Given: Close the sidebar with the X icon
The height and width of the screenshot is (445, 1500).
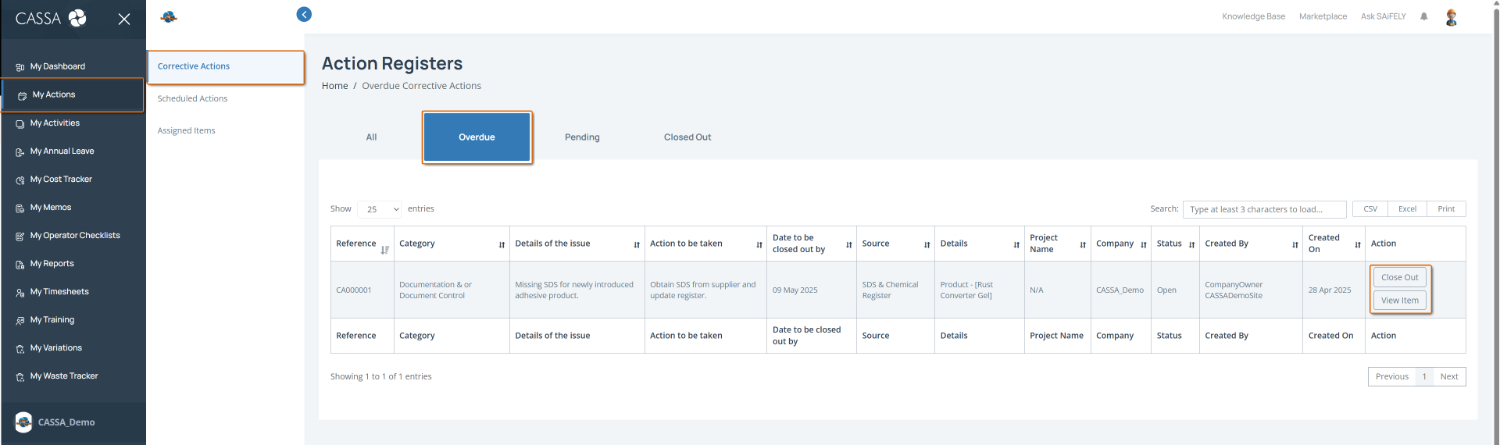Looking at the screenshot, I should (x=124, y=18).
